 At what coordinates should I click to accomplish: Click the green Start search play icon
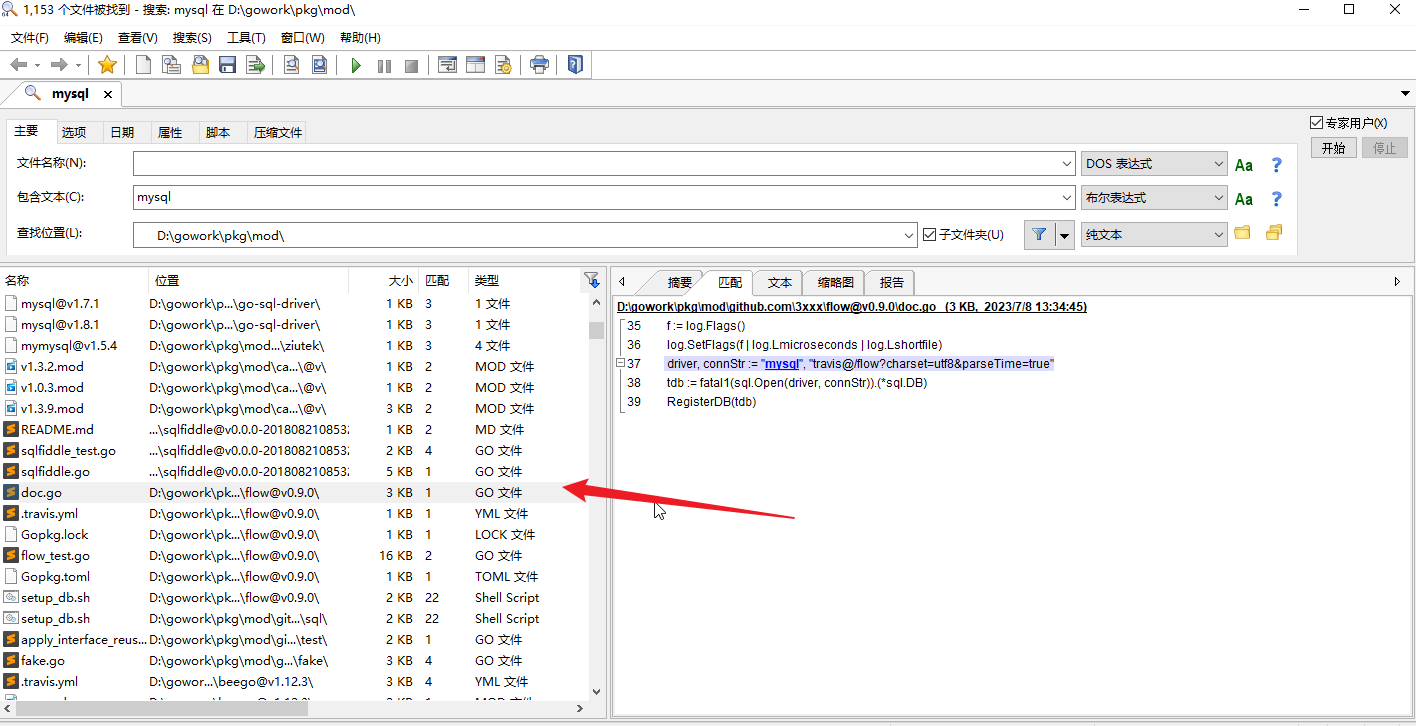click(356, 66)
